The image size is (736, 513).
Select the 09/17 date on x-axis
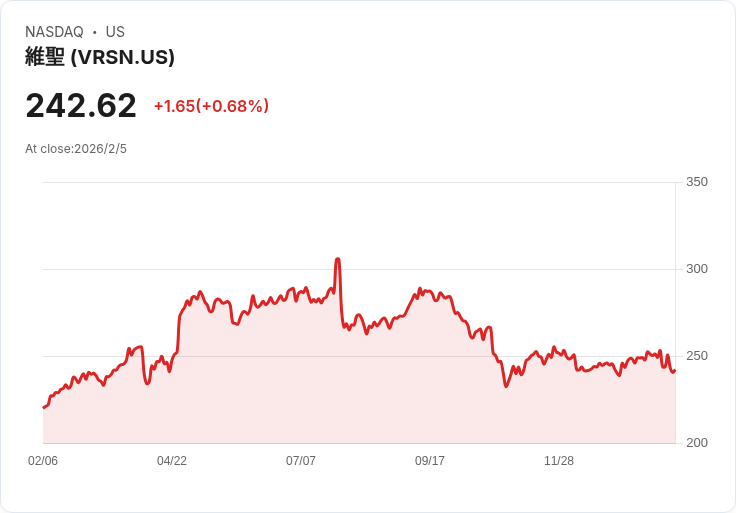coord(430,461)
